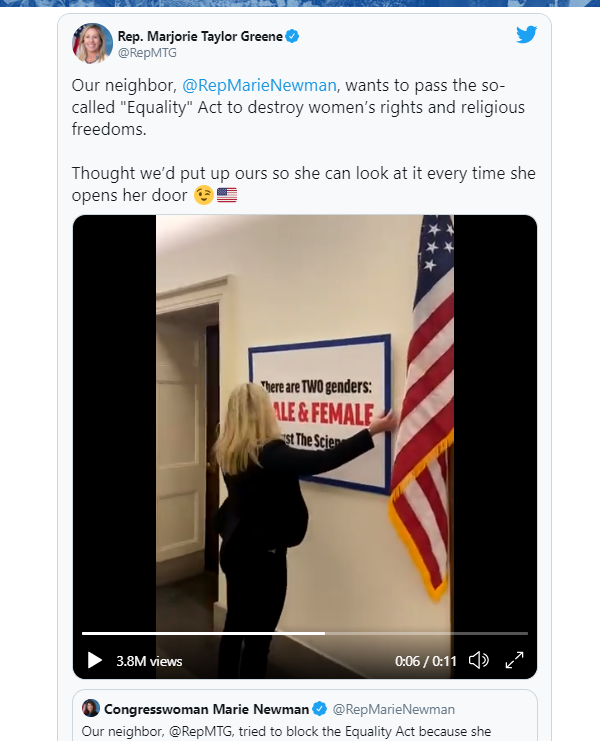600x741 pixels.
Task: Open the @RepMTG handle under the author name
Action: click(147, 53)
